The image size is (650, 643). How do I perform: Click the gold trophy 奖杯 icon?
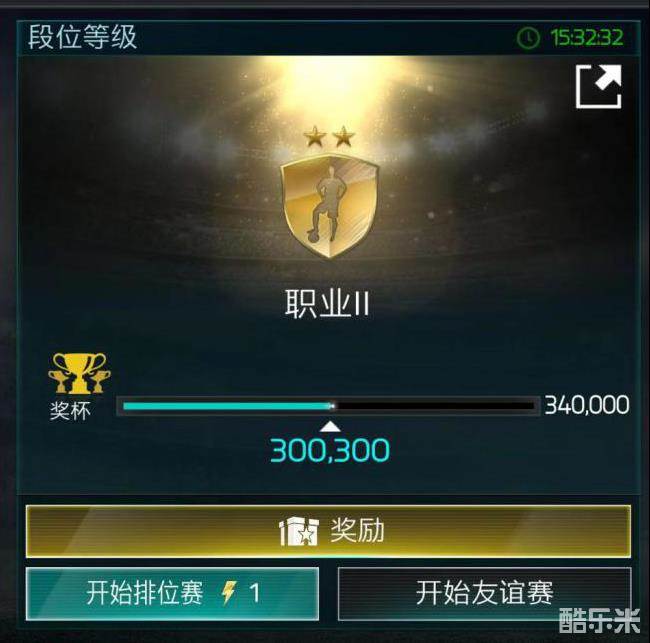[79, 373]
